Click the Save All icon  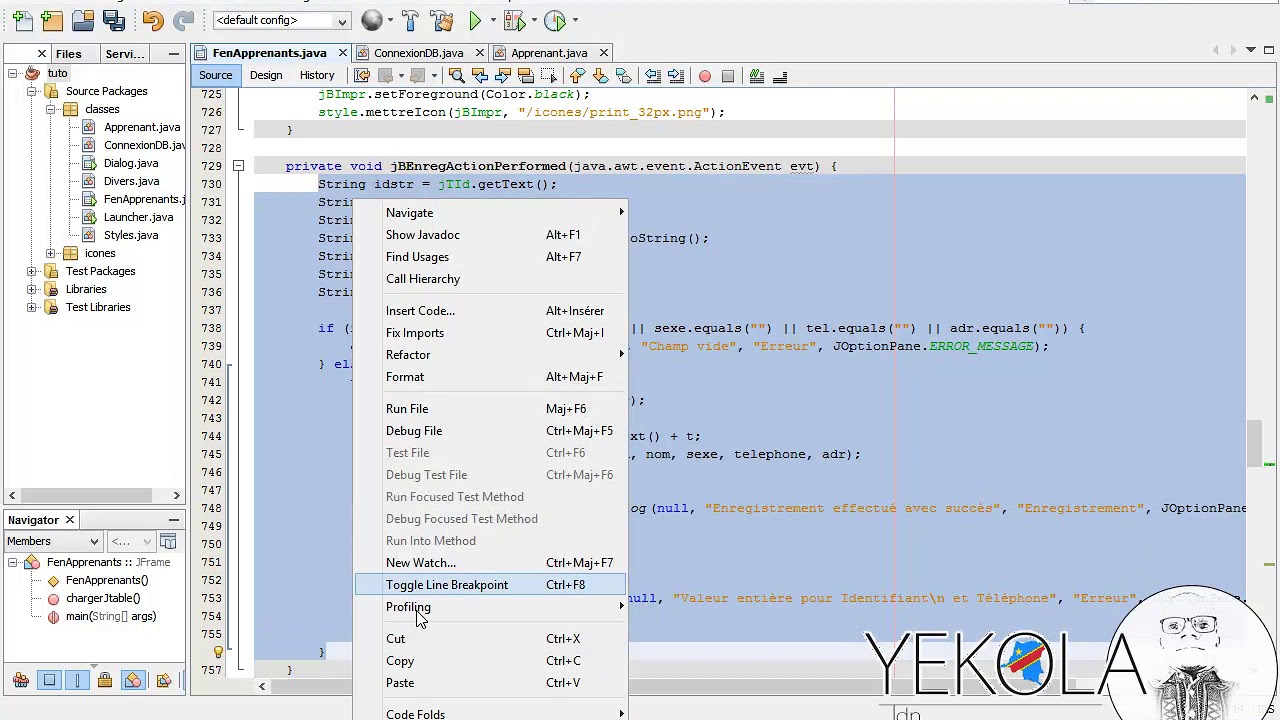tap(114, 20)
